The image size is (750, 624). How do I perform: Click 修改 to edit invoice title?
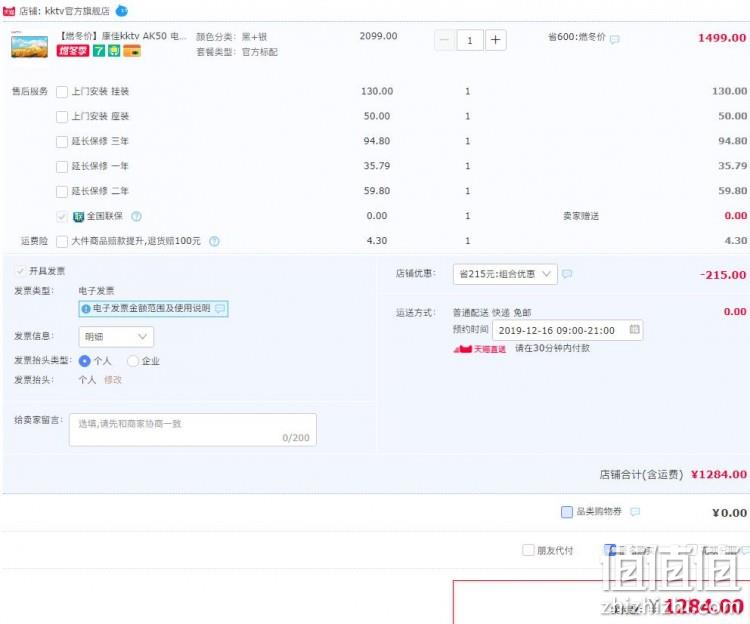pos(113,380)
